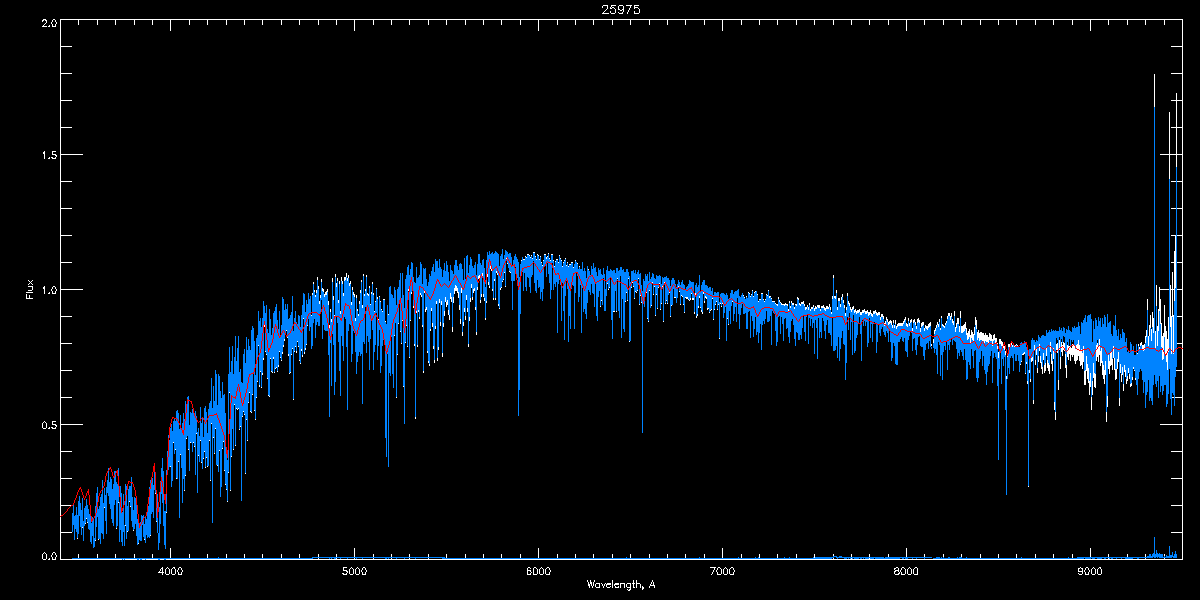Click the 1.0 flux tick label
The height and width of the screenshot is (600, 1200).
pos(48,290)
